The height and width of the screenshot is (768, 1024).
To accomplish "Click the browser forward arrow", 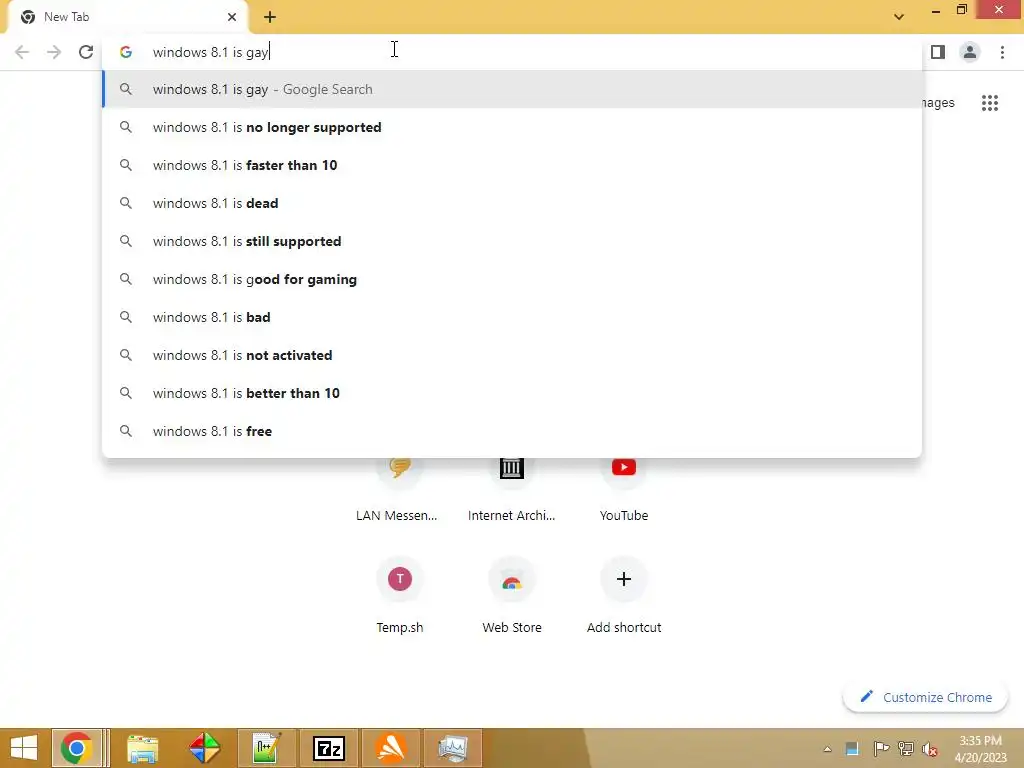I will (x=54, y=52).
